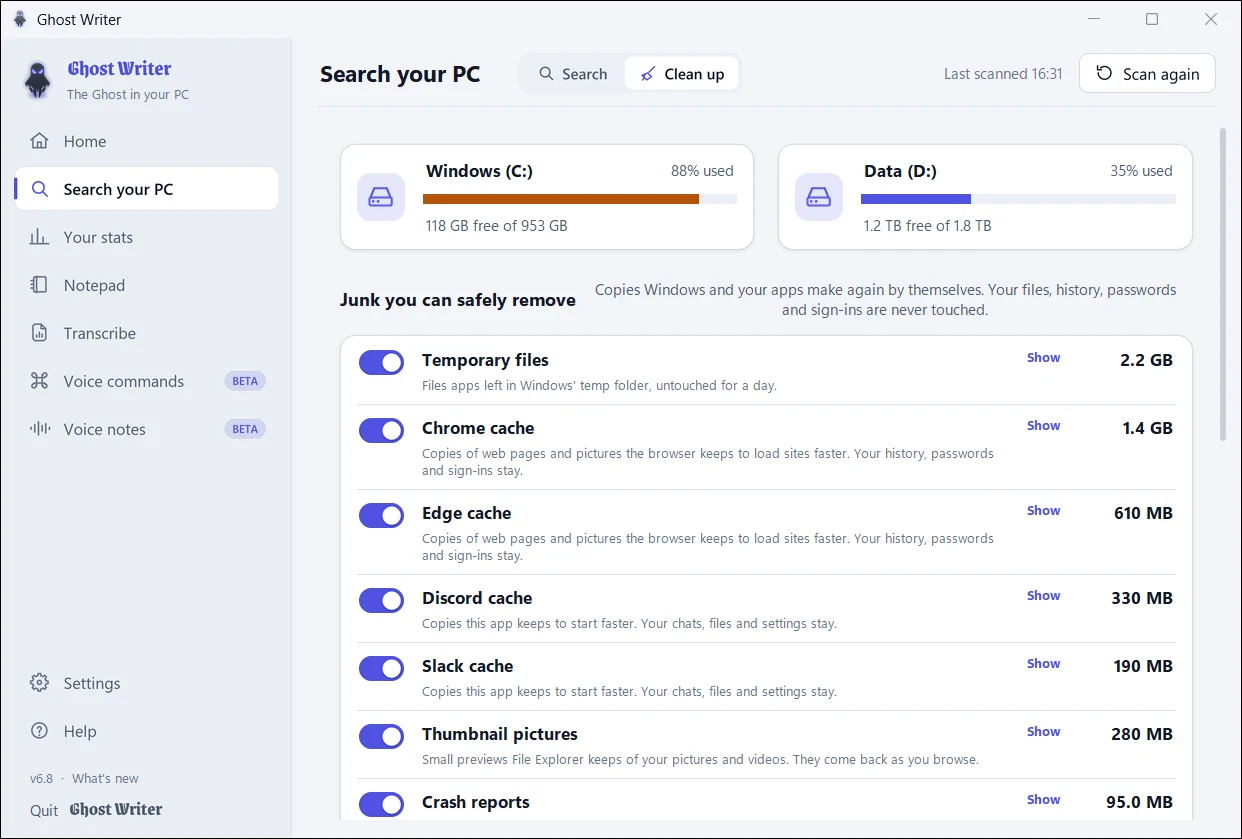Toggle the Discord cache switch
The height and width of the screenshot is (839, 1242).
381,600
